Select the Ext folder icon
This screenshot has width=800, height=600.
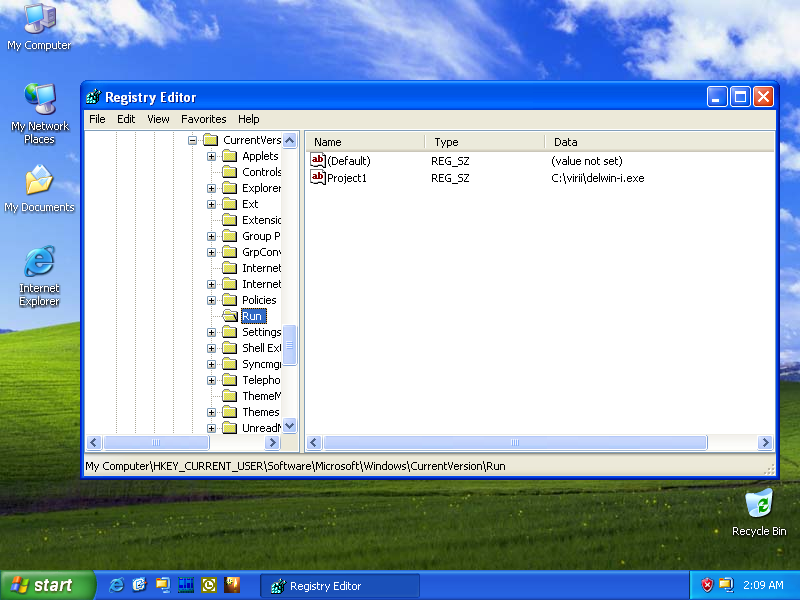(230, 204)
